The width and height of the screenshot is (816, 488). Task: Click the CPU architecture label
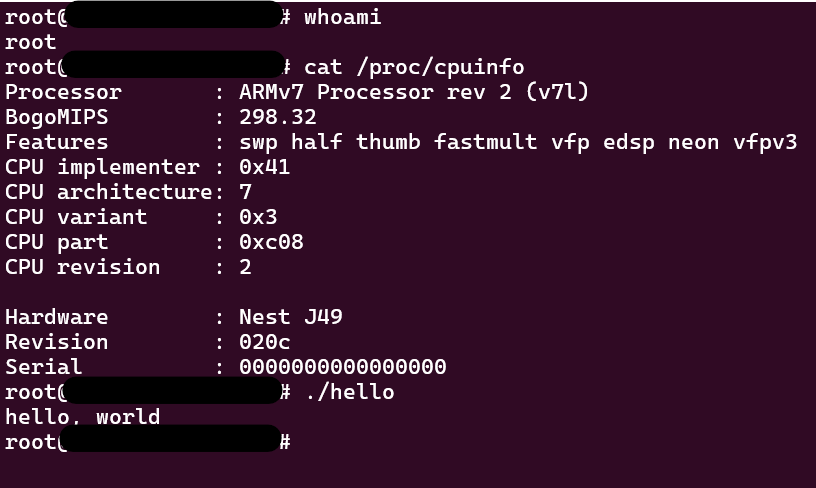tap(108, 192)
